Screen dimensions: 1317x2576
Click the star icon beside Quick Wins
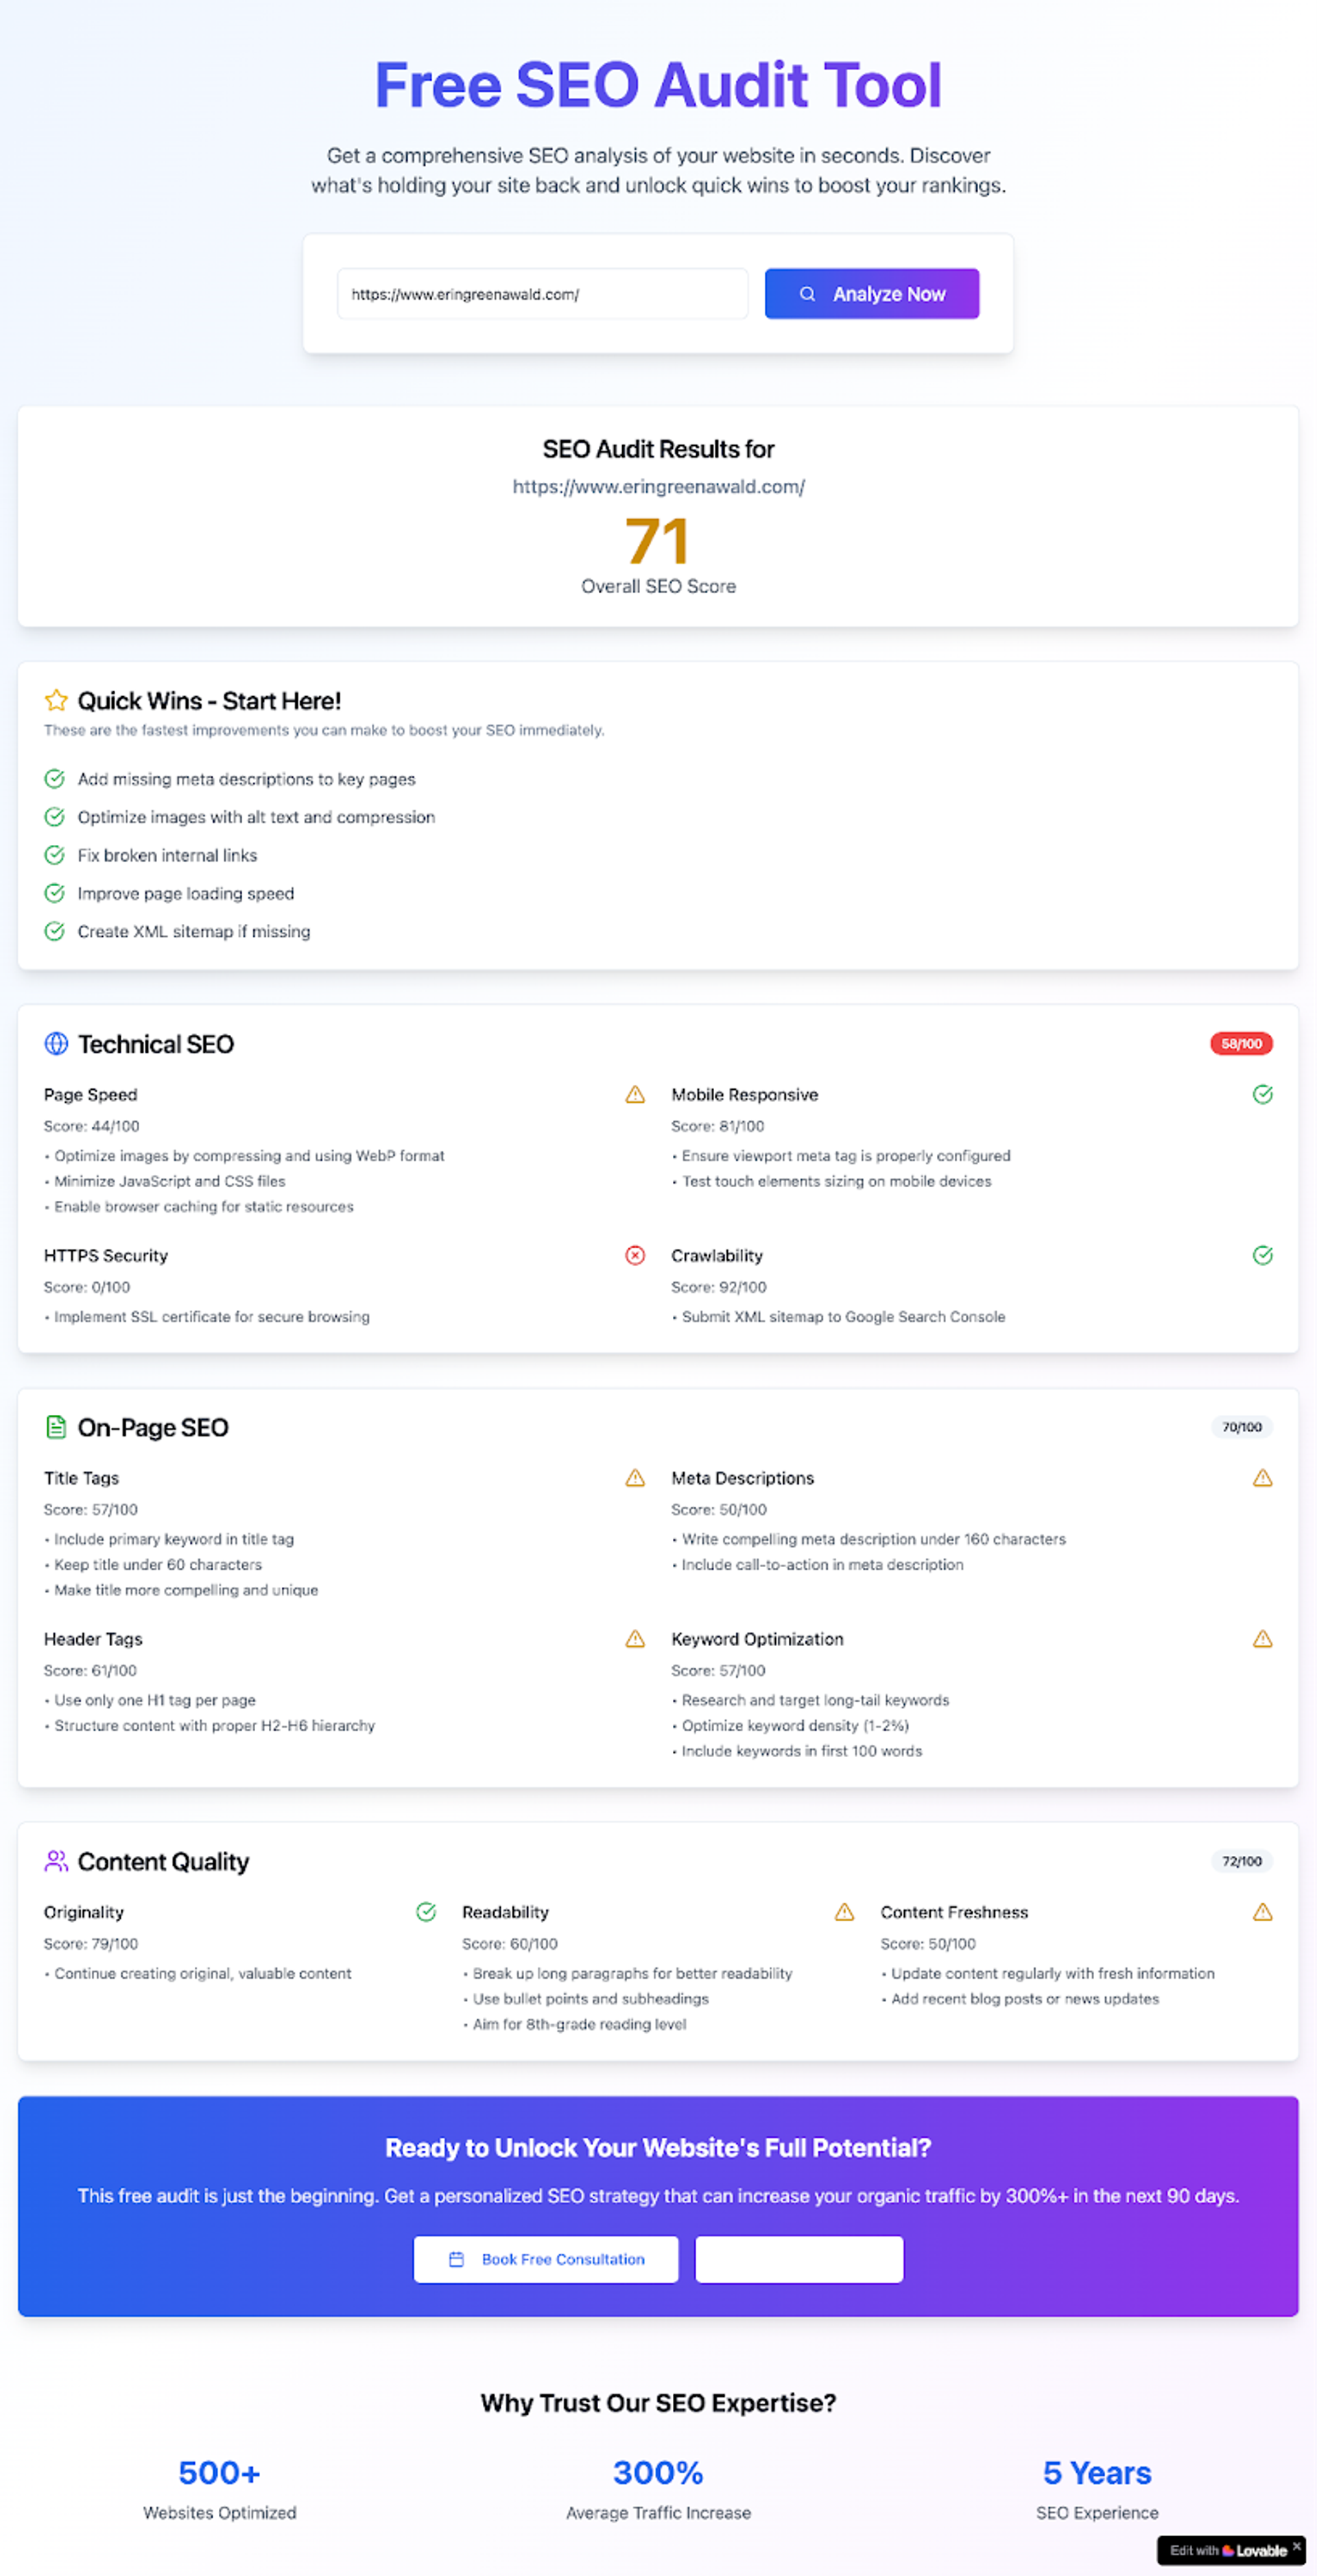tap(56, 700)
